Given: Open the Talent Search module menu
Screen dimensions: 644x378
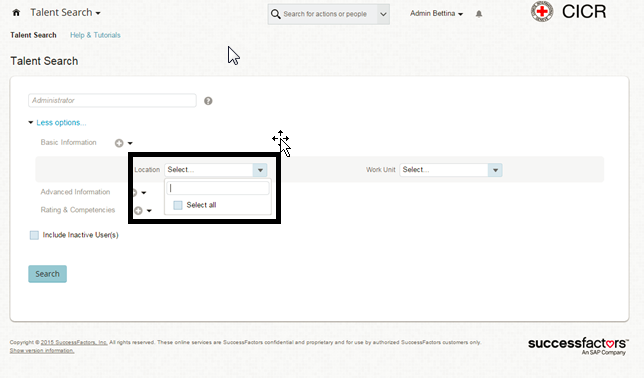Looking at the screenshot, I should pos(65,13).
